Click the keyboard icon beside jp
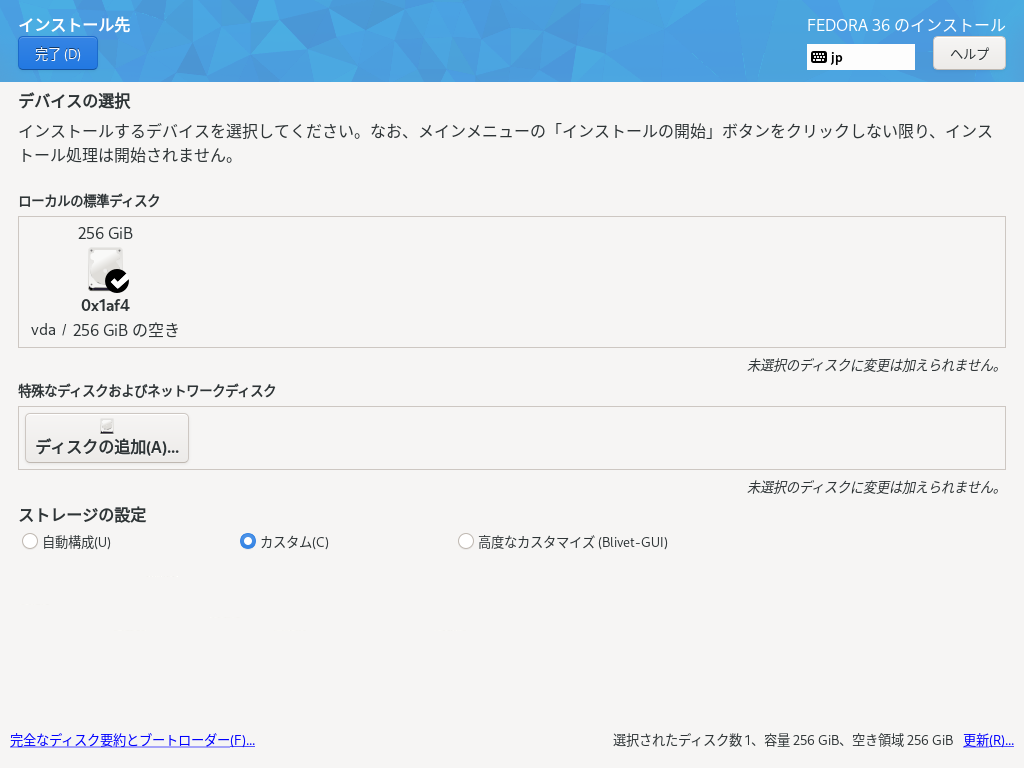This screenshot has width=1024, height=768. [818, 57]
